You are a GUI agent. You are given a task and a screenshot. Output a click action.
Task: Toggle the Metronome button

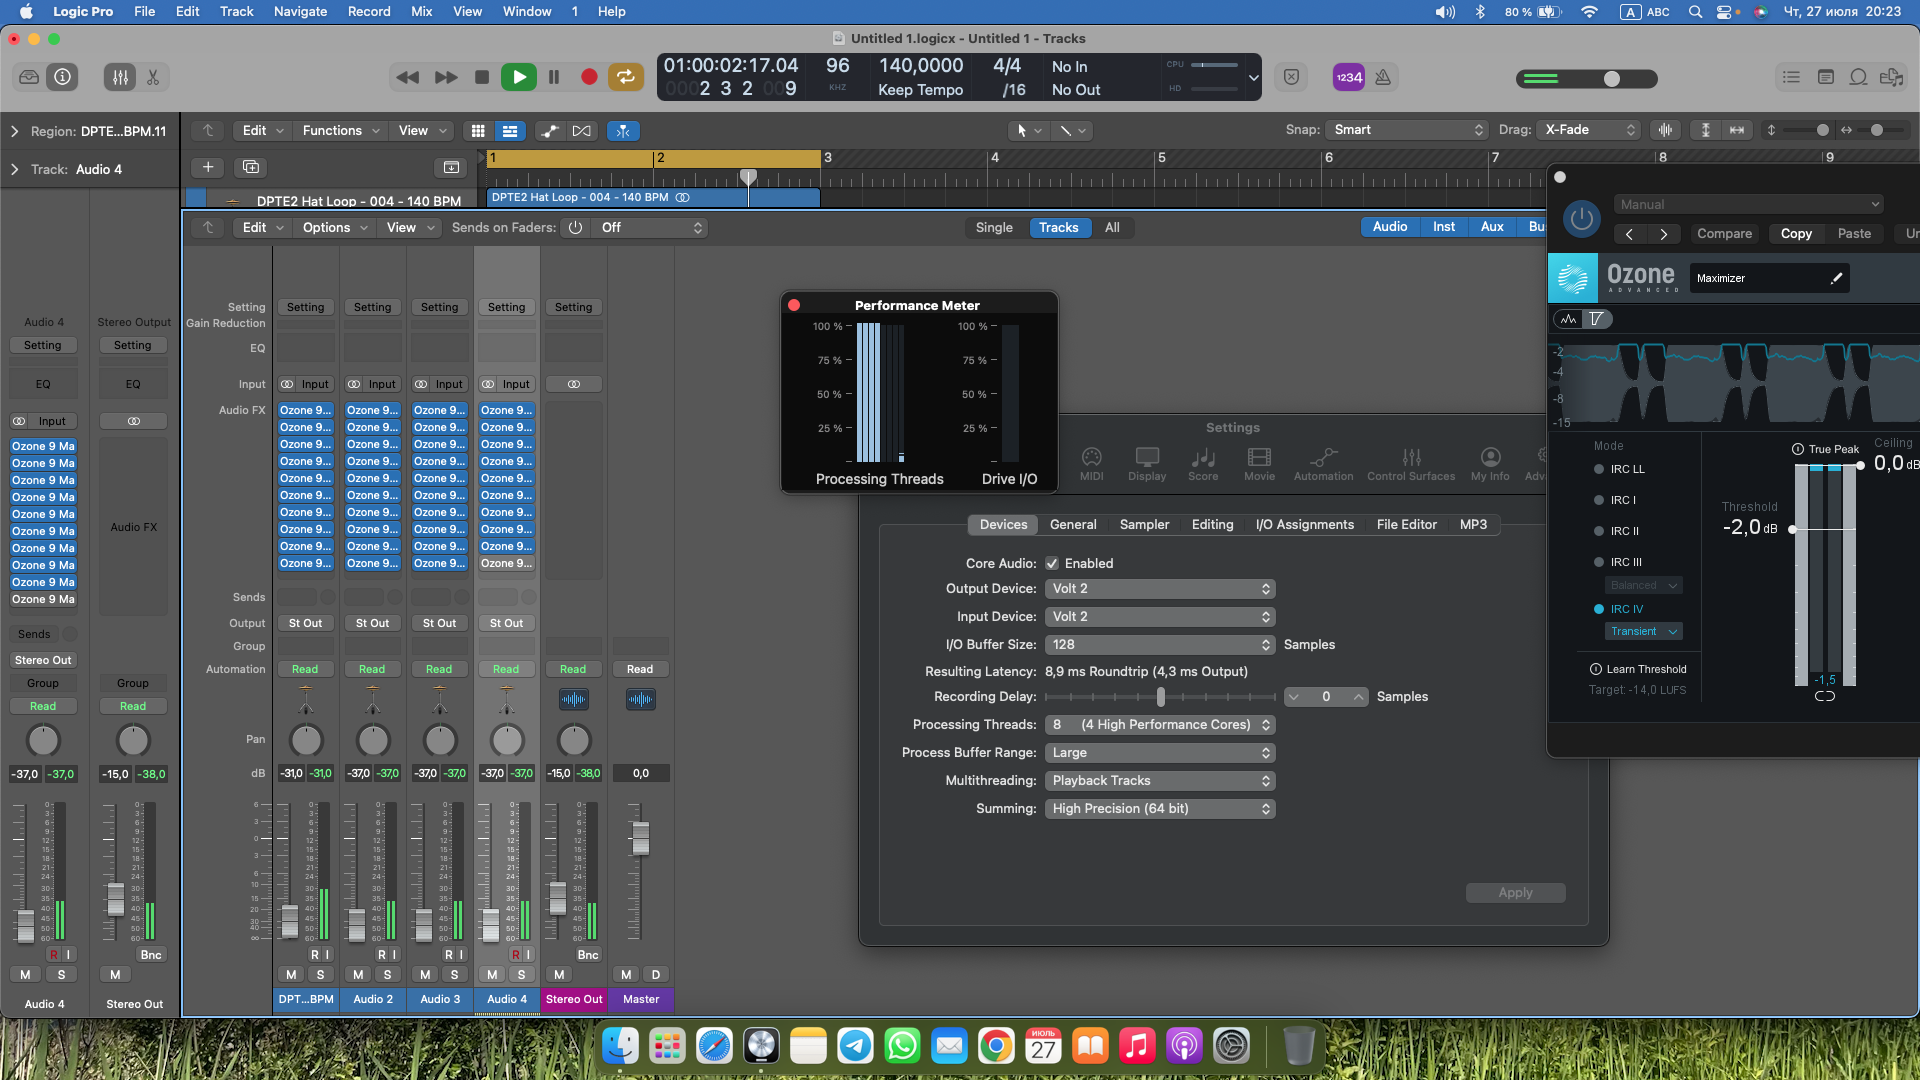coord(1383,77)
